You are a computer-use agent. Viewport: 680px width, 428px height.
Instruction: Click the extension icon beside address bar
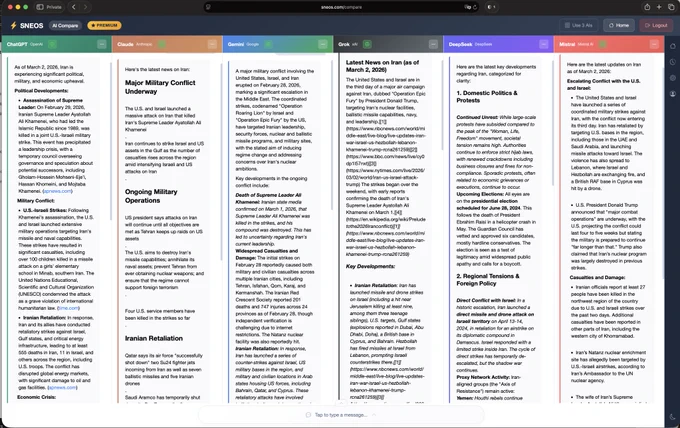491,7
